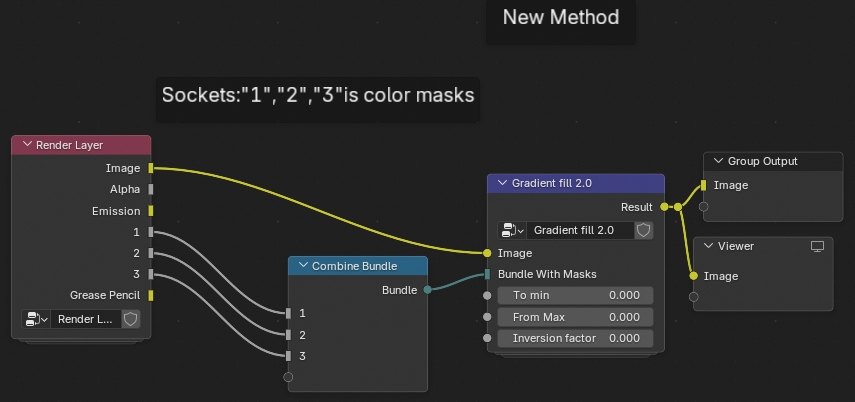This screenshot has height=402, width=855.
Task: Click the monitor icon on Viewer node
Action: (x=817, y=247)
